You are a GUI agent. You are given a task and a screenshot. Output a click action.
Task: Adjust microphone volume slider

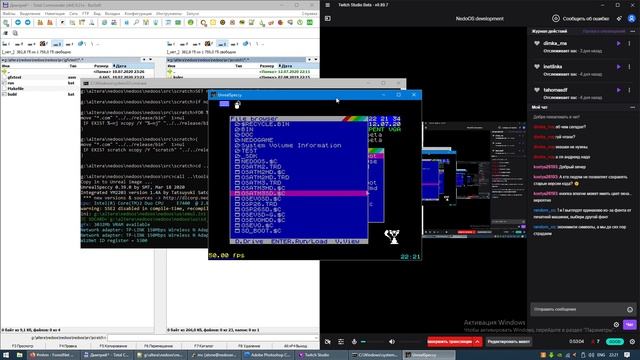tap(373, 342)
